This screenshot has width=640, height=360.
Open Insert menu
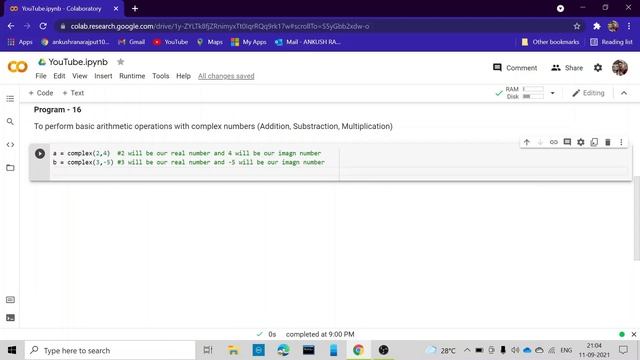[103, 76]
